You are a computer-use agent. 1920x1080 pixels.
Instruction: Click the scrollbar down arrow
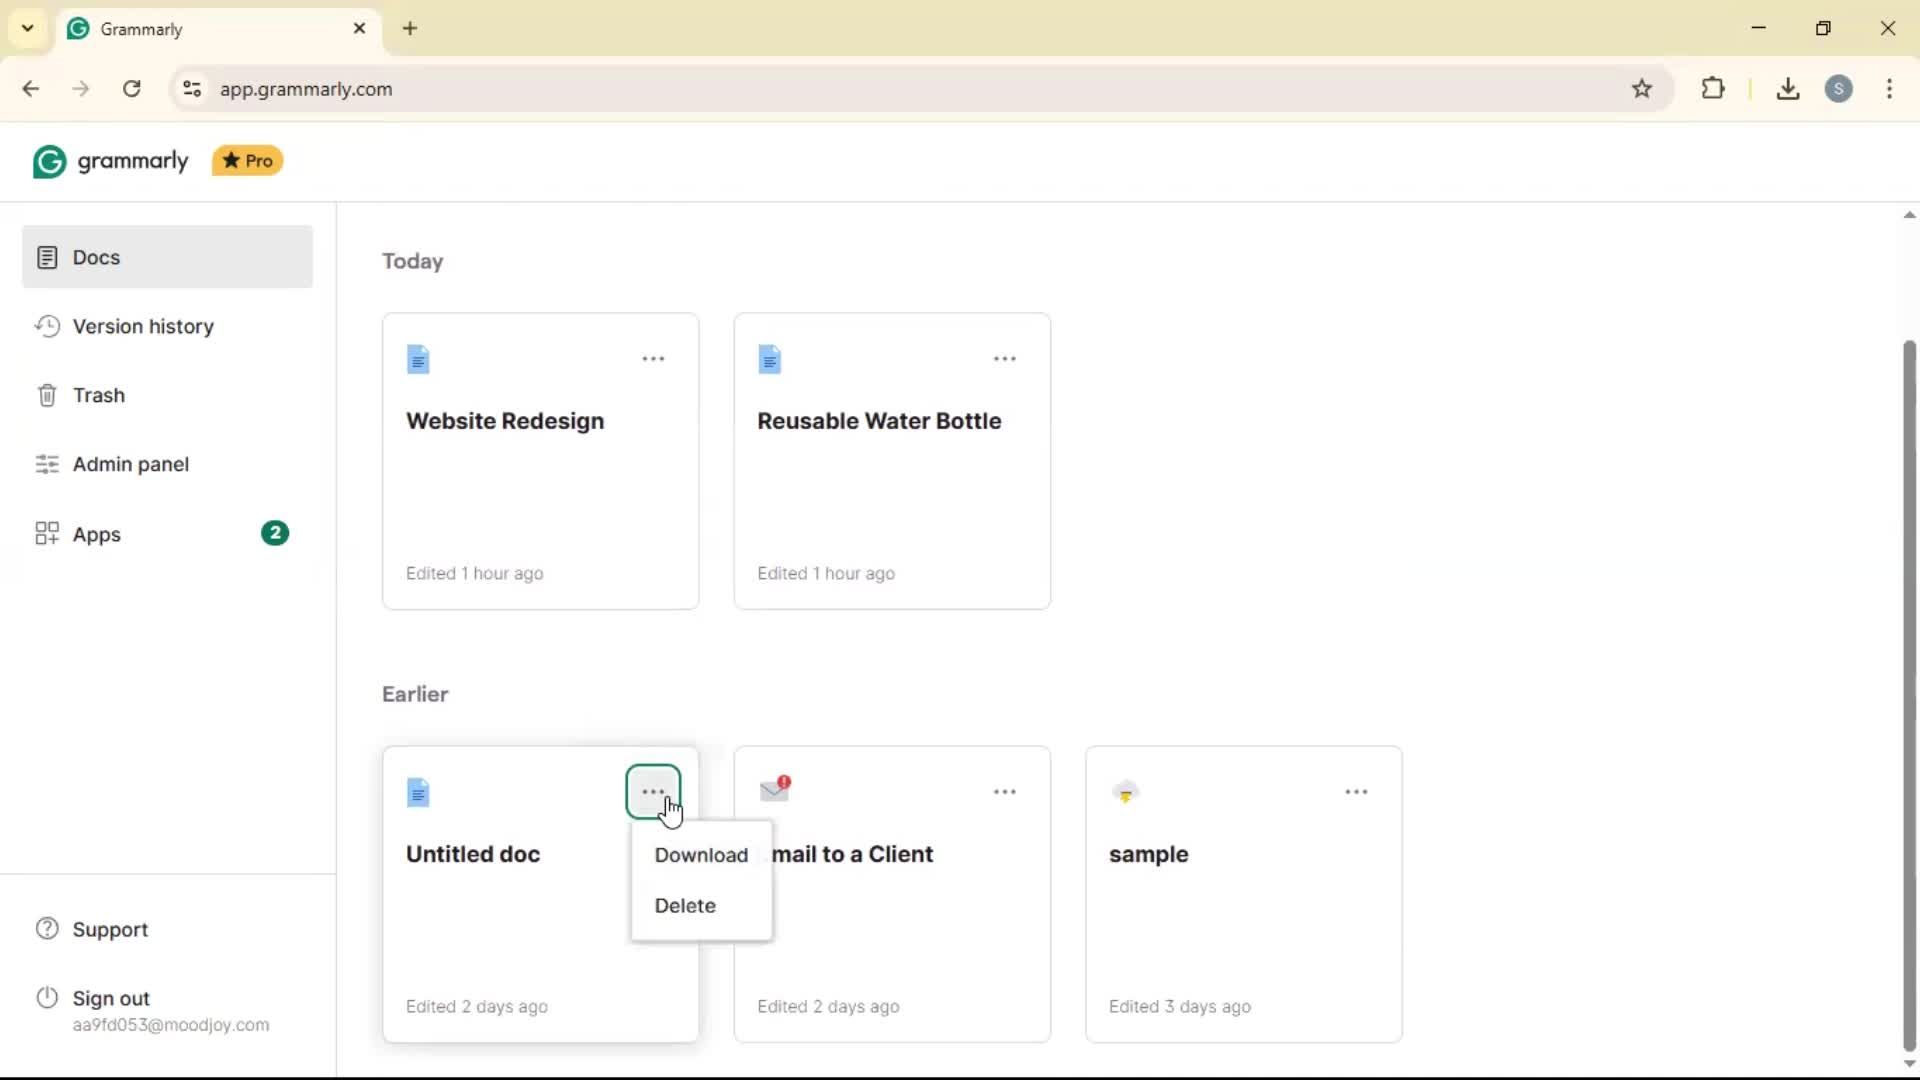tap(1909, 1064)
